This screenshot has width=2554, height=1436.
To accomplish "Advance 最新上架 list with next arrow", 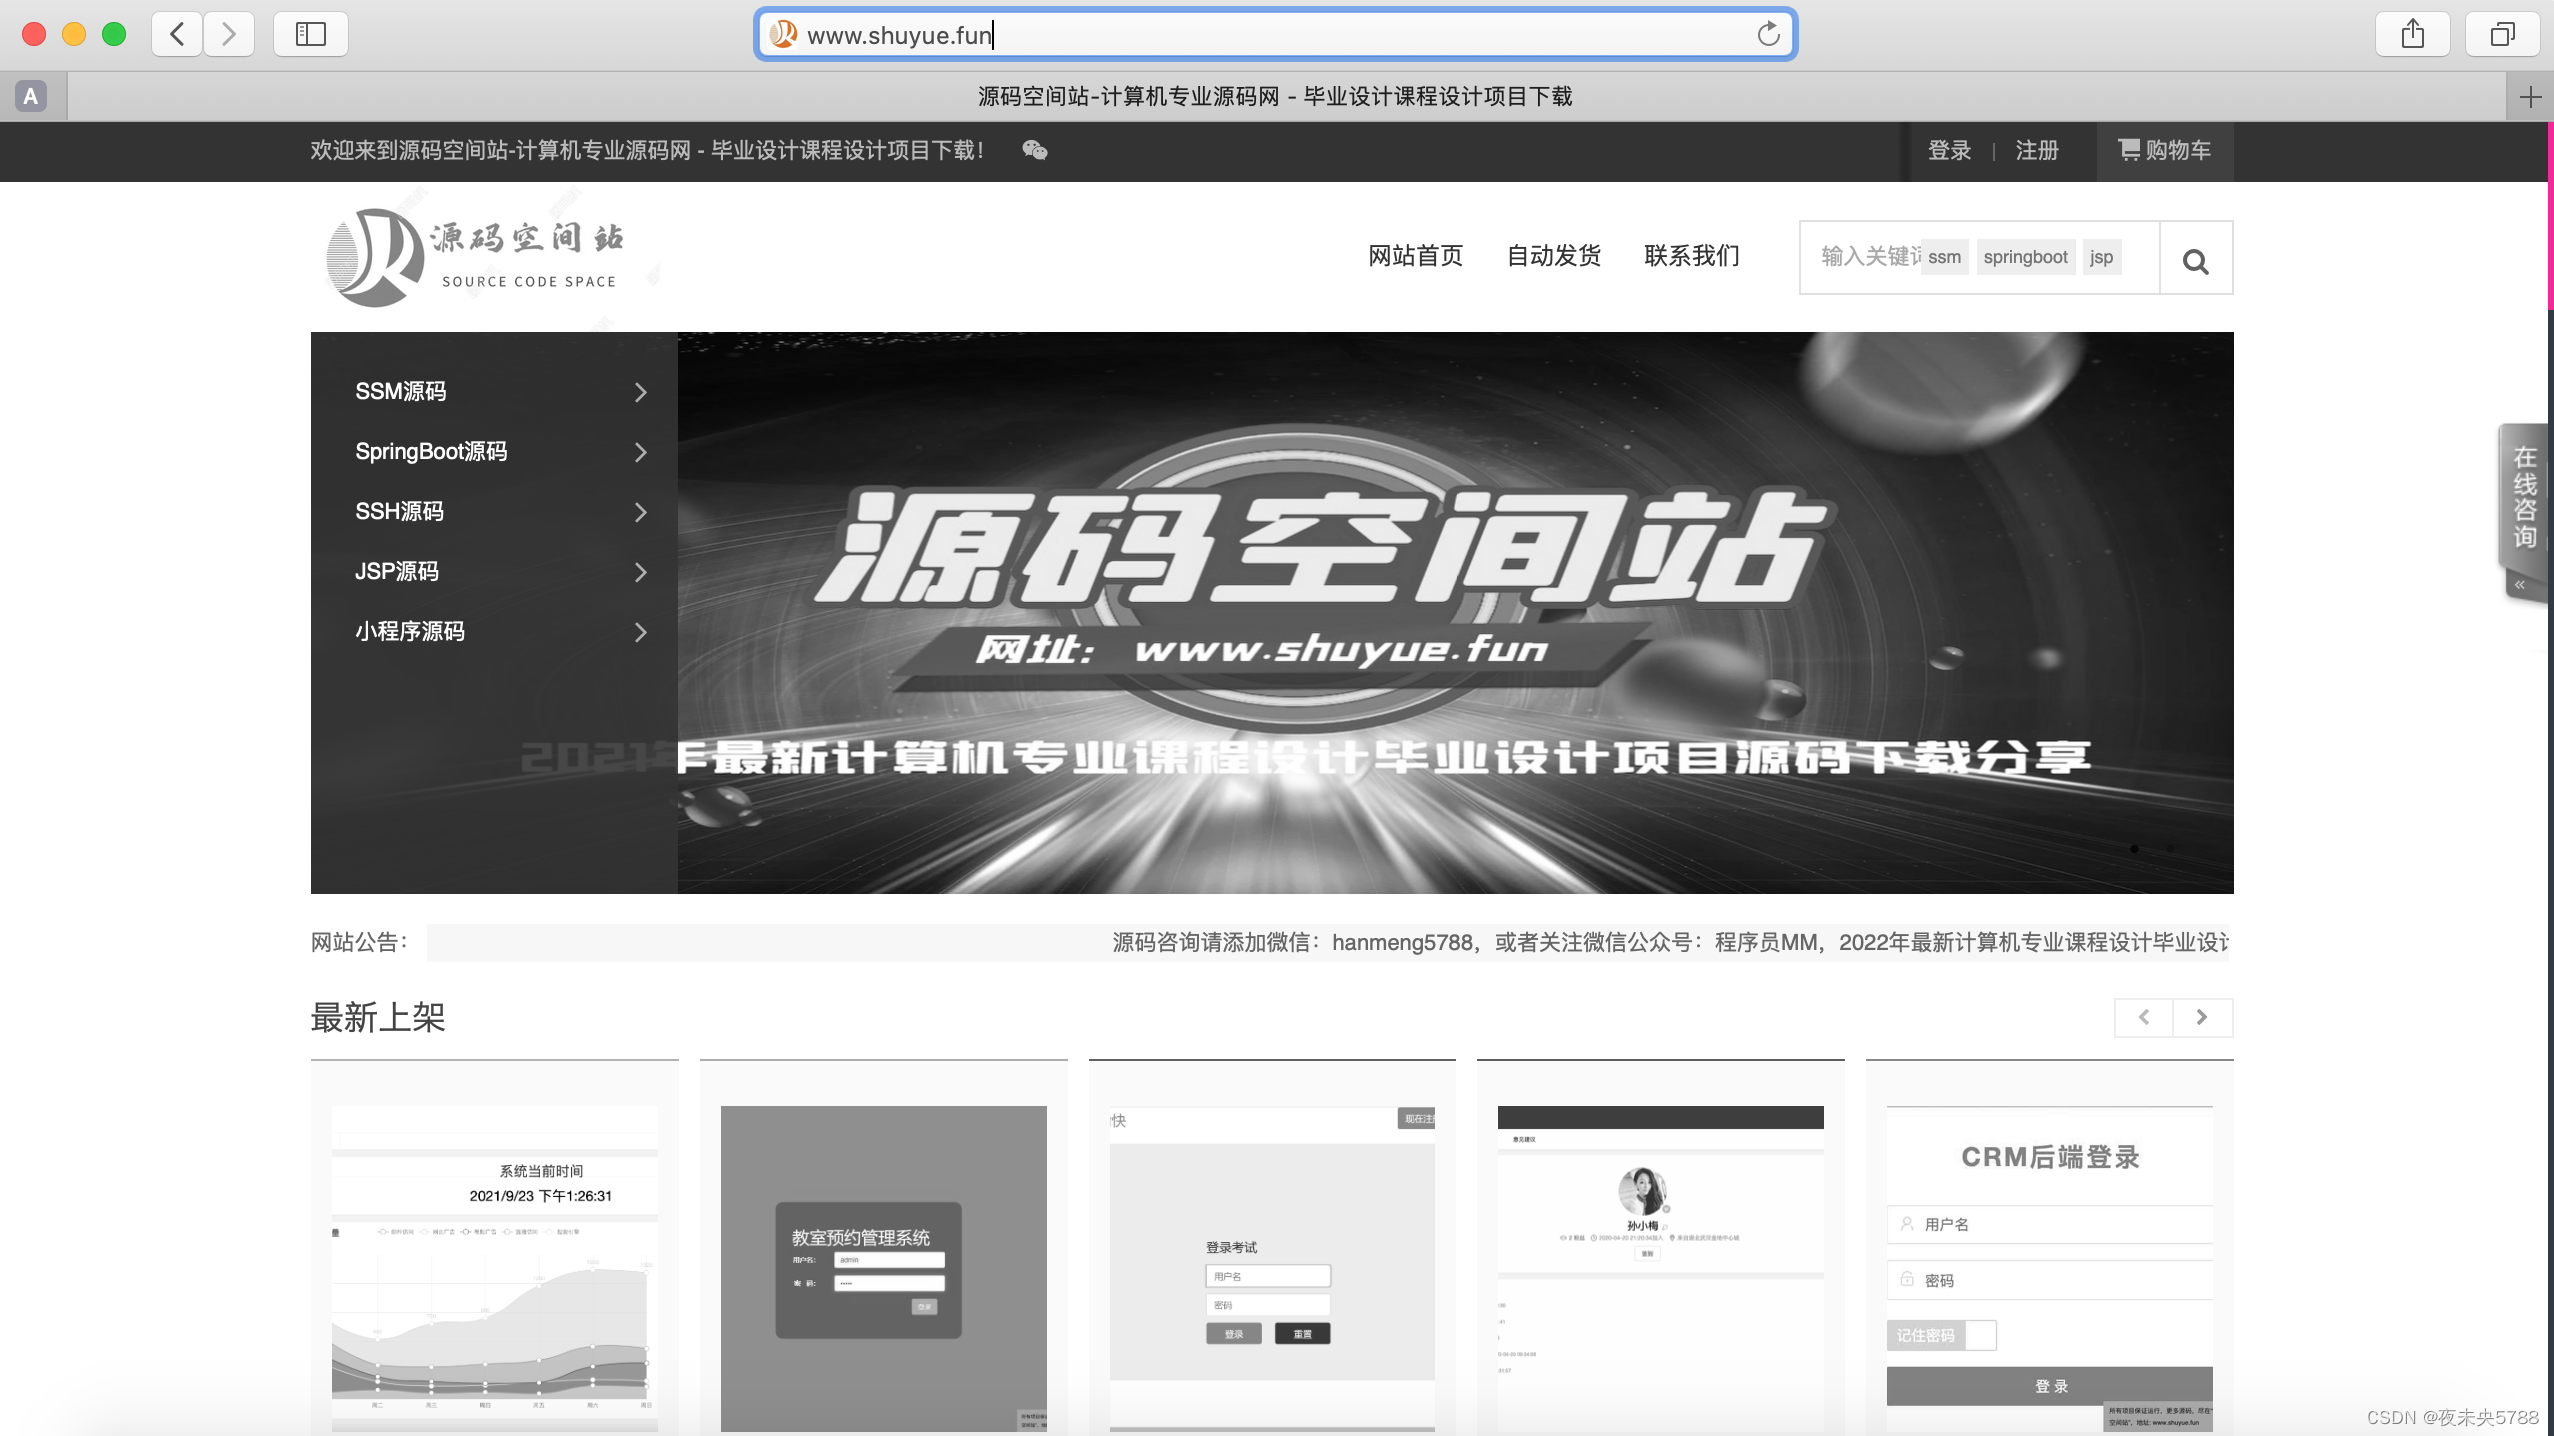I will tap(2202, 1017).
